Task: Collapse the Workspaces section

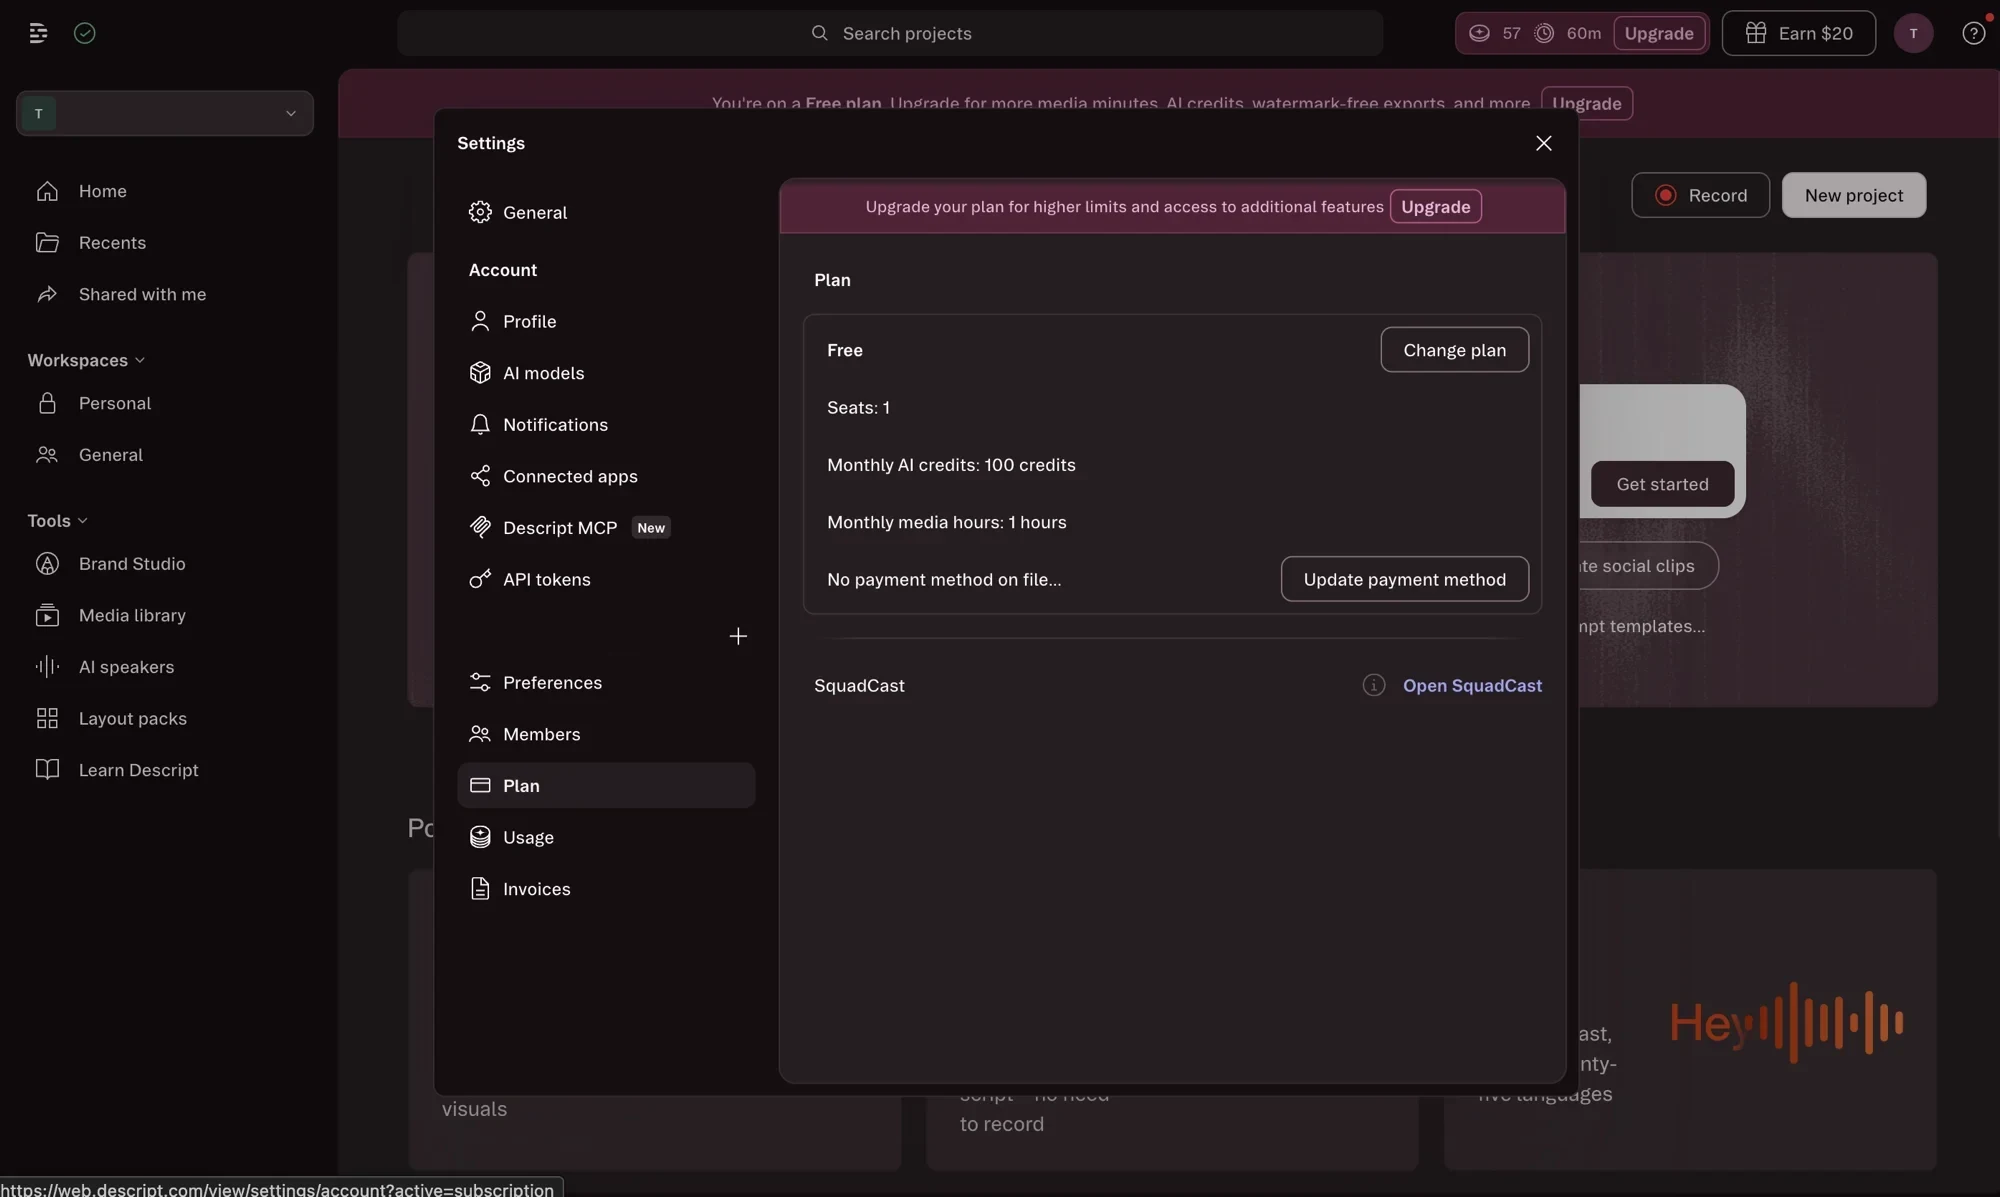Action: coord(86,360)
